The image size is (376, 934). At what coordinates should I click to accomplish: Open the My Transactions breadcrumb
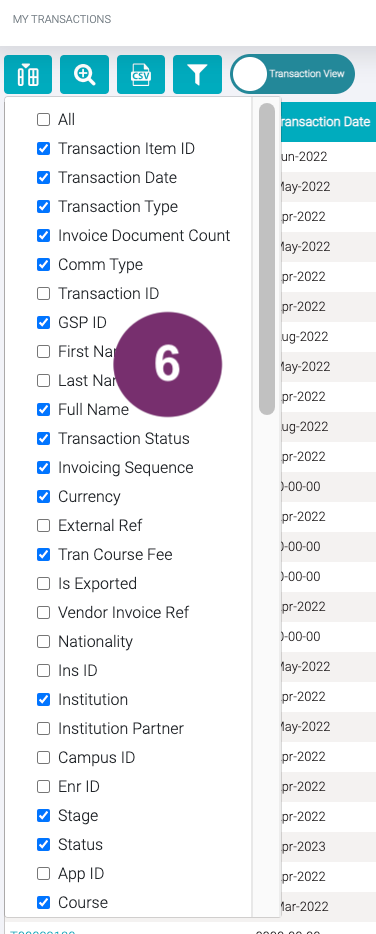(62, 19)
